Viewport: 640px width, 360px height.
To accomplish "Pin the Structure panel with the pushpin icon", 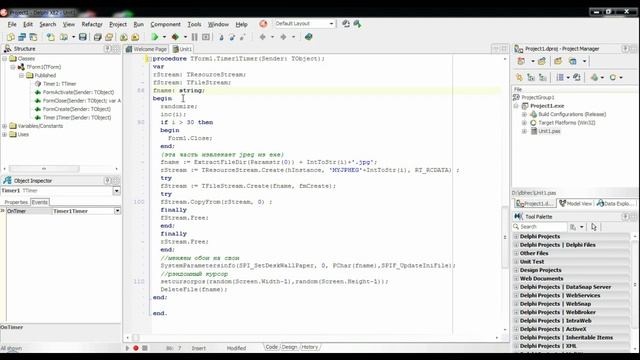I will pos(107,49).
